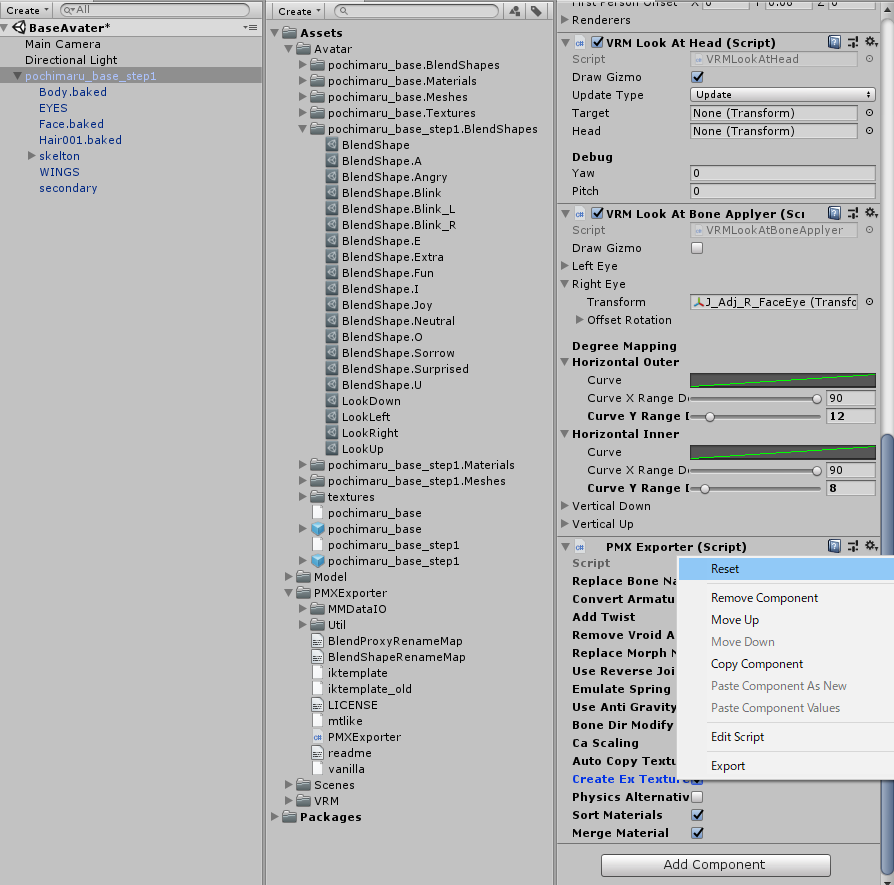Enable Physics Alternative checkbox
Image resolution: width=894 pixels, height=885 pixels.
697,797
